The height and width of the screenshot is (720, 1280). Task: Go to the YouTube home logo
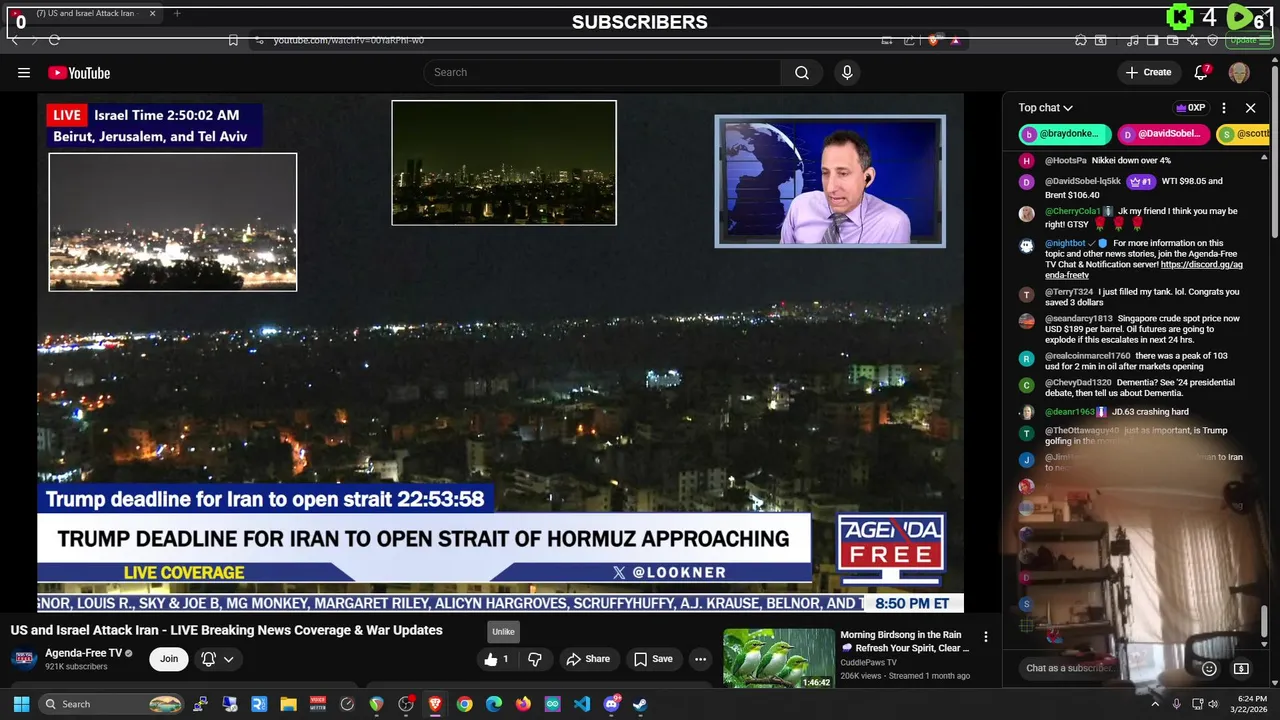[x=79, y=72]
